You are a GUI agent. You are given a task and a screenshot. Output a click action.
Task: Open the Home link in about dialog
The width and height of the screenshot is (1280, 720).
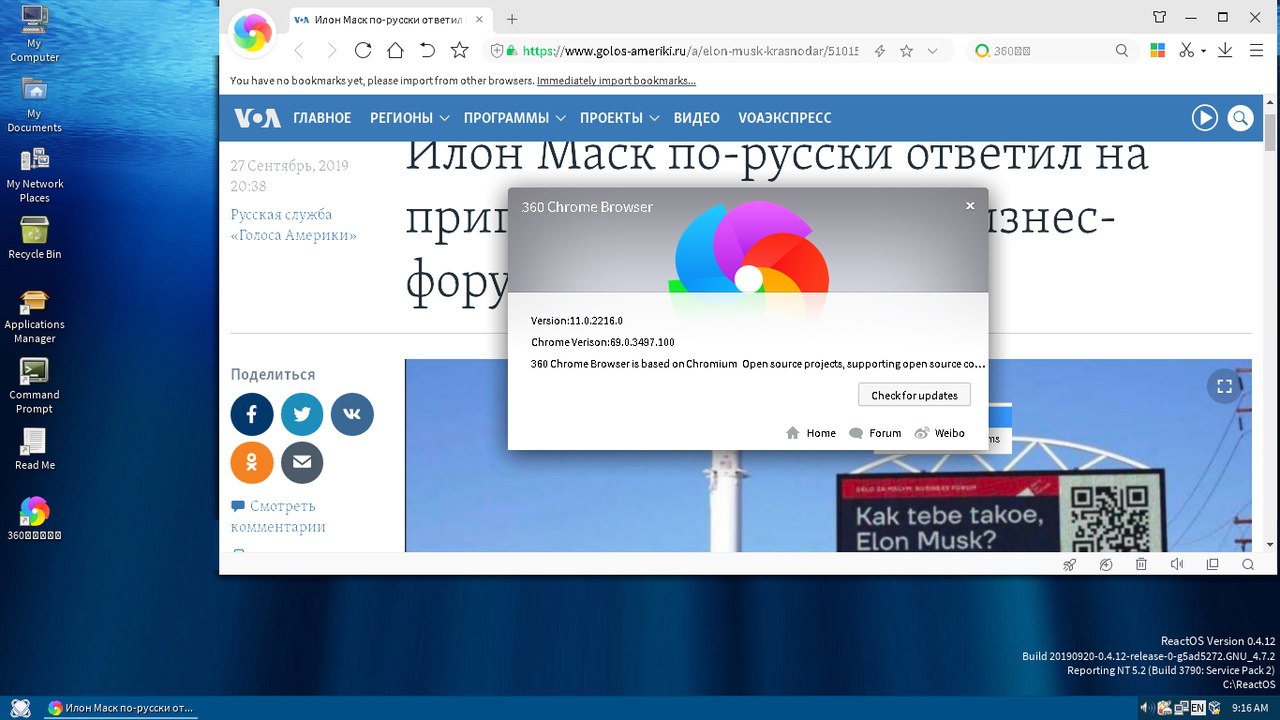[x=811, y=433]
